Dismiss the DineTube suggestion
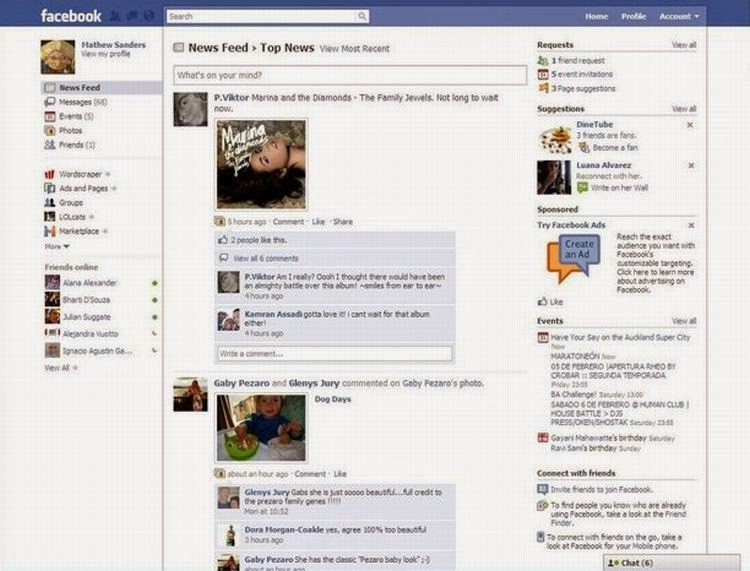Viewport: 750px width, 571px height. pyautogui.click(x=690, y=125)
